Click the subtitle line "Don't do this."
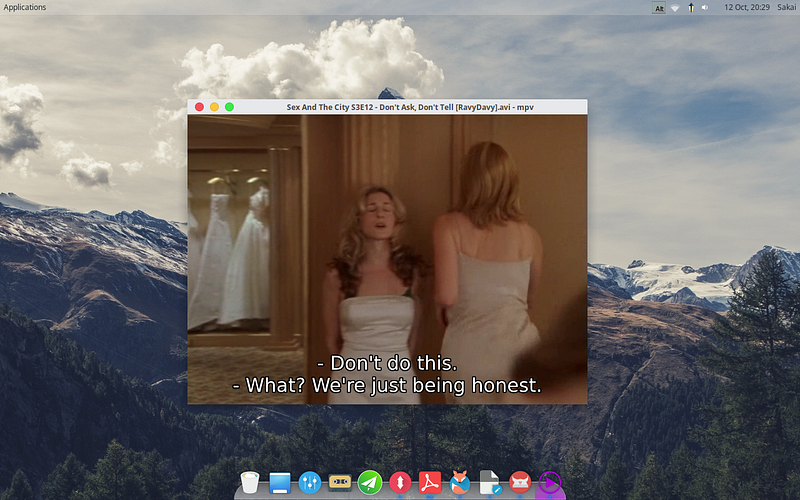This screenshot has height=500, width=800. click(387, 363)
